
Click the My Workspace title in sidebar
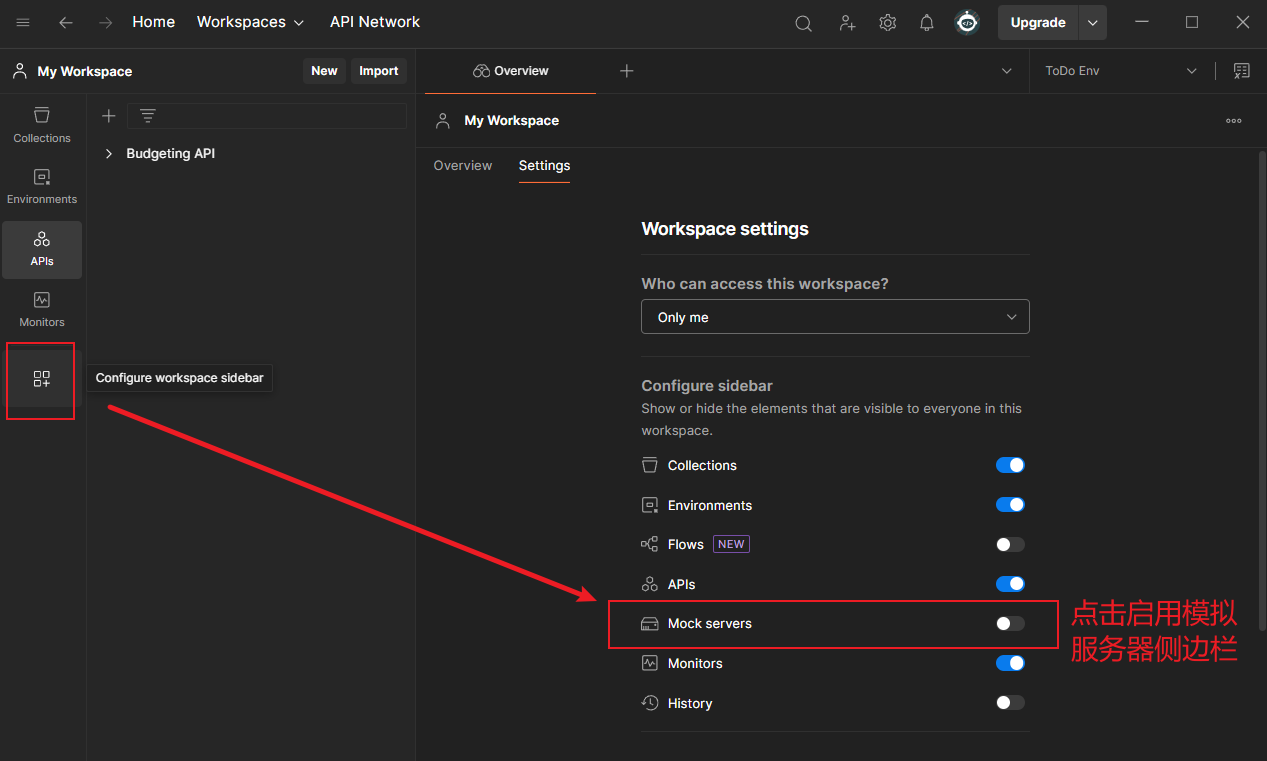85,72
